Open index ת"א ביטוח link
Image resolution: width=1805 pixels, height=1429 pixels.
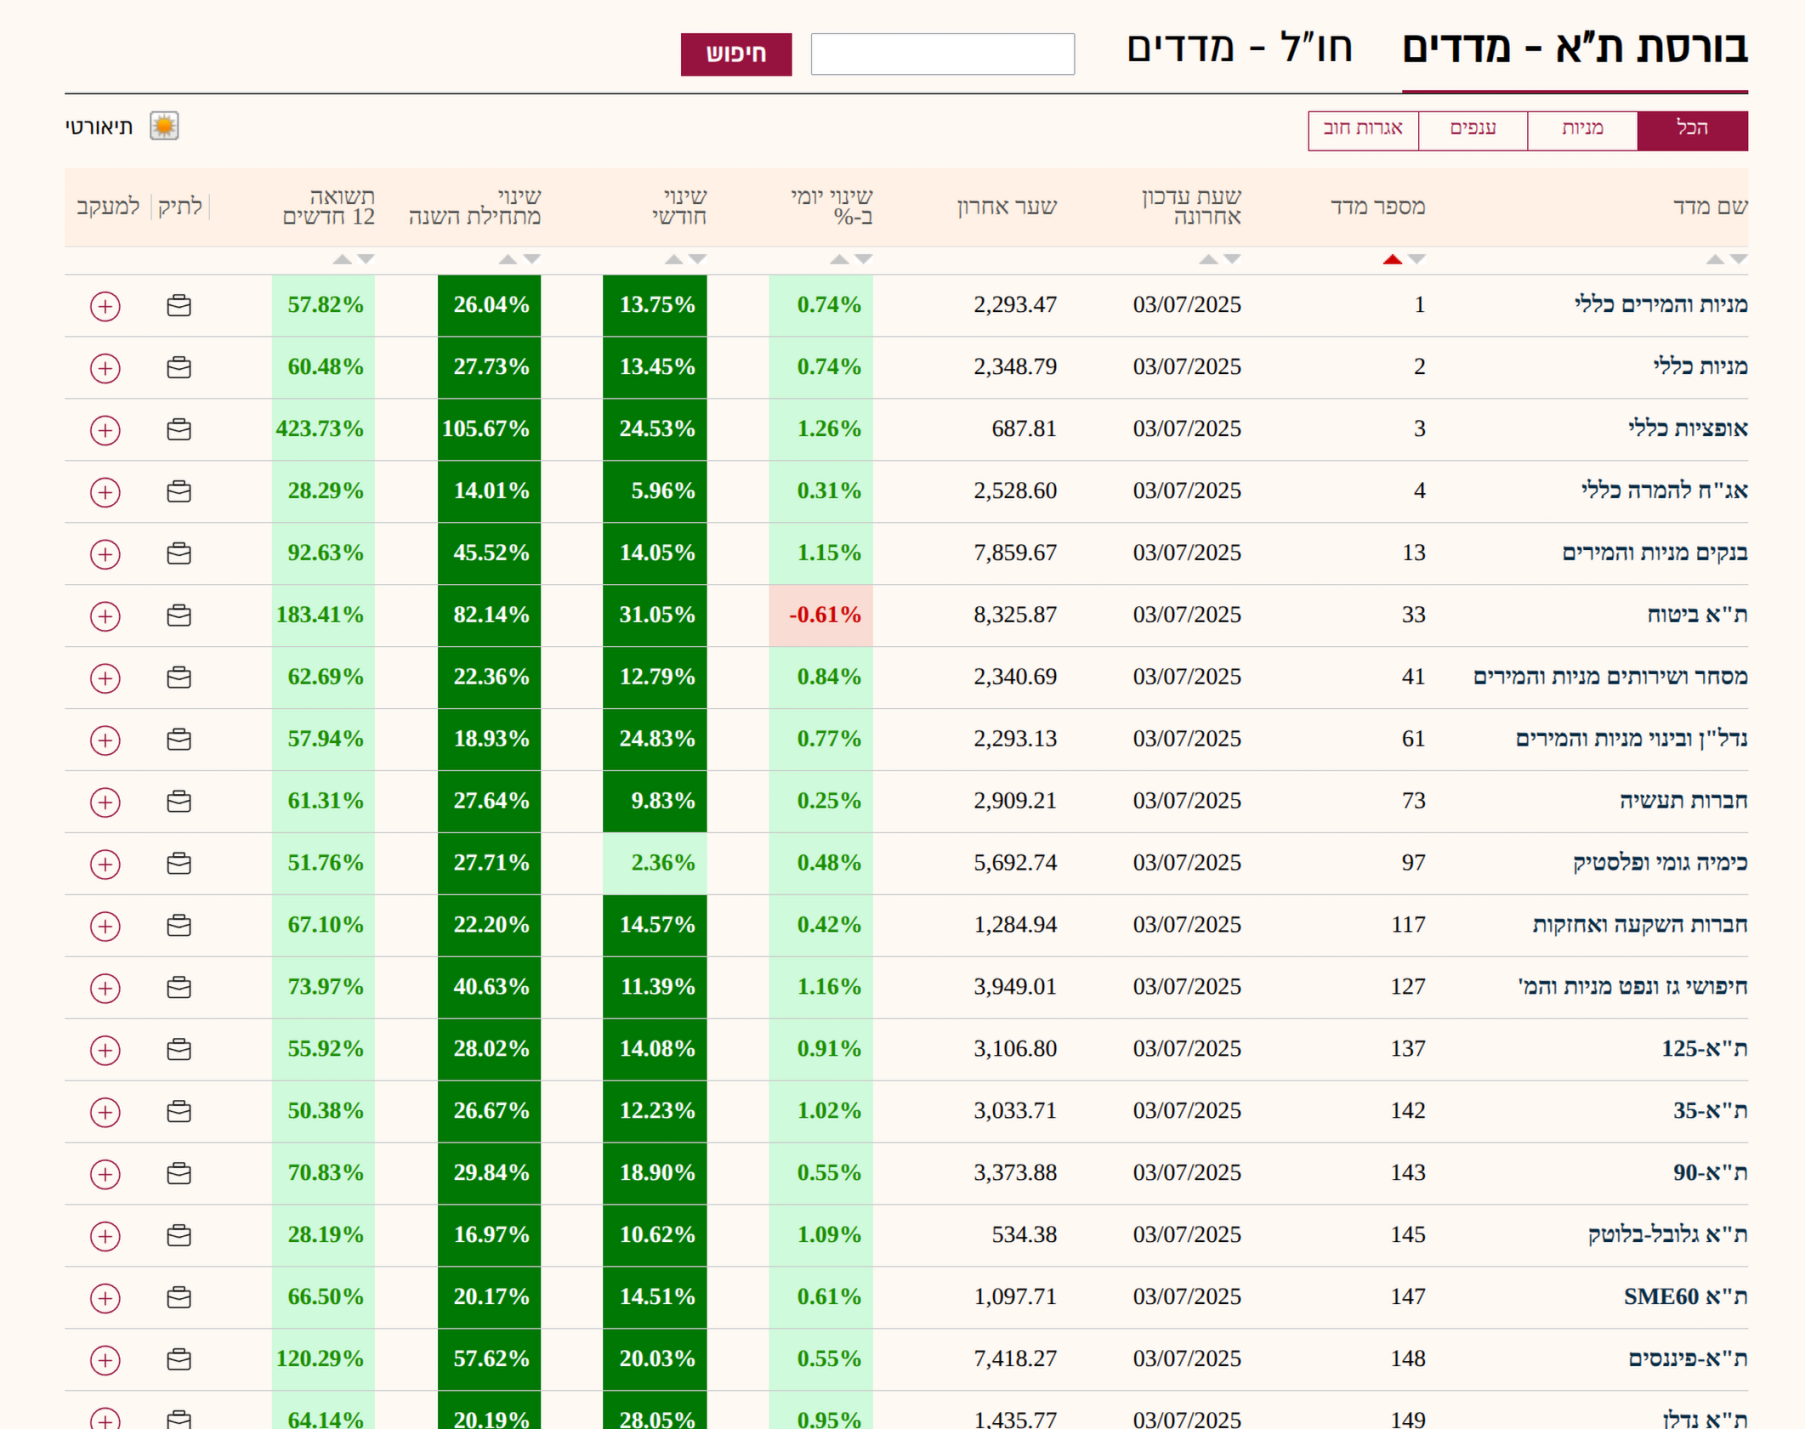click(1698, 615)
